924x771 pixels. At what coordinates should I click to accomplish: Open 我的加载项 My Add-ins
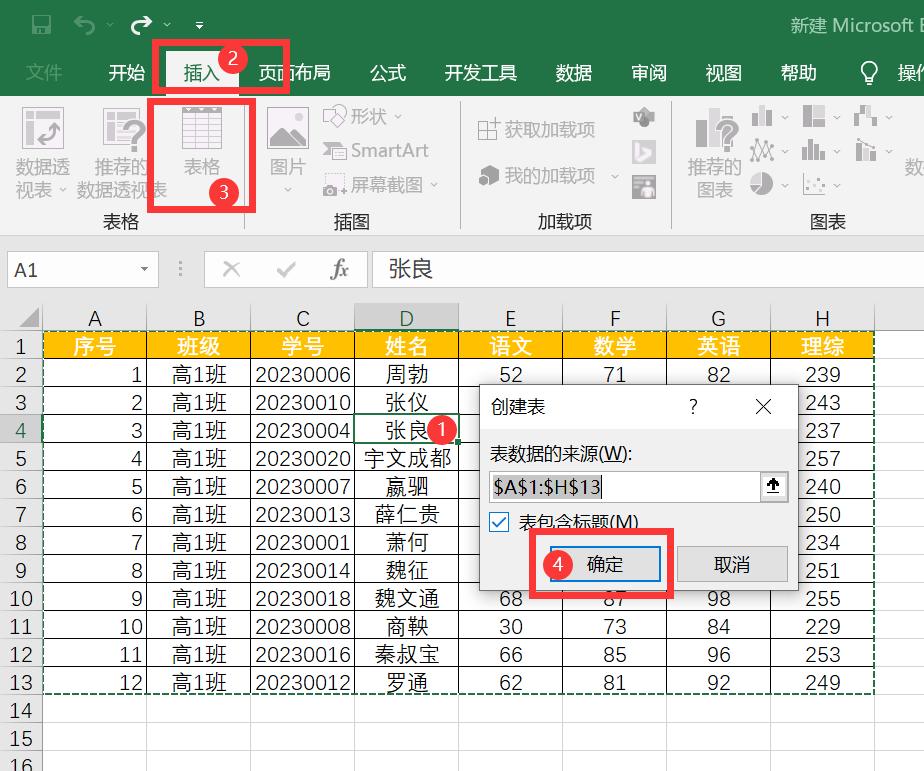(x=536, y=175)
